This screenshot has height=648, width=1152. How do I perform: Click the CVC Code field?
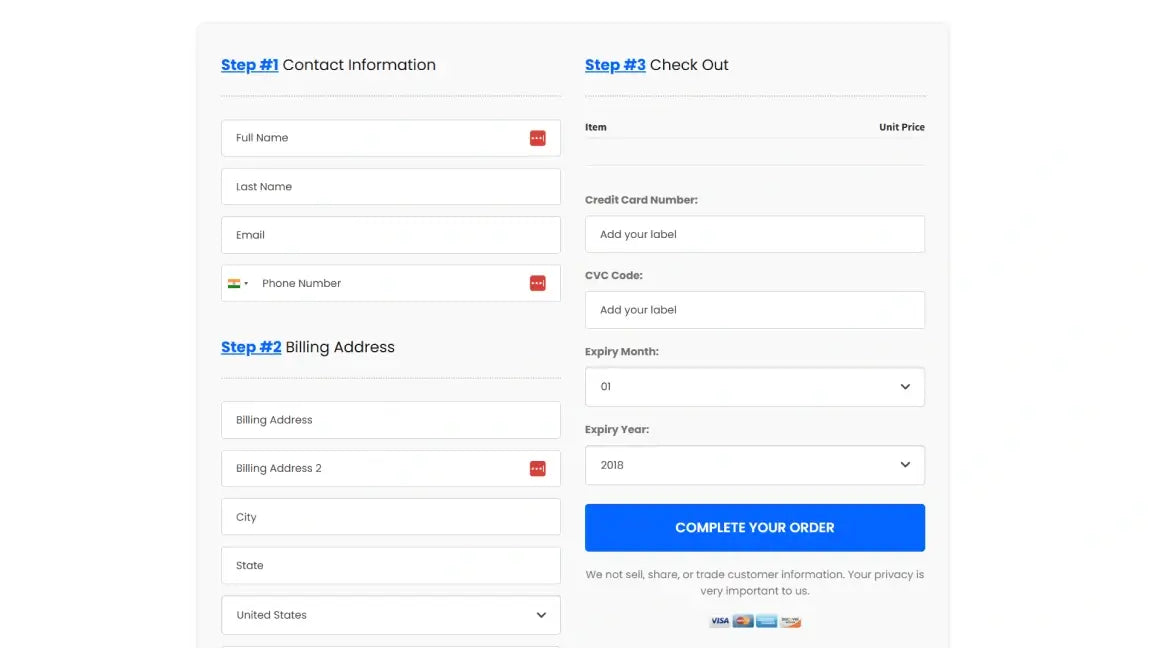754,310
